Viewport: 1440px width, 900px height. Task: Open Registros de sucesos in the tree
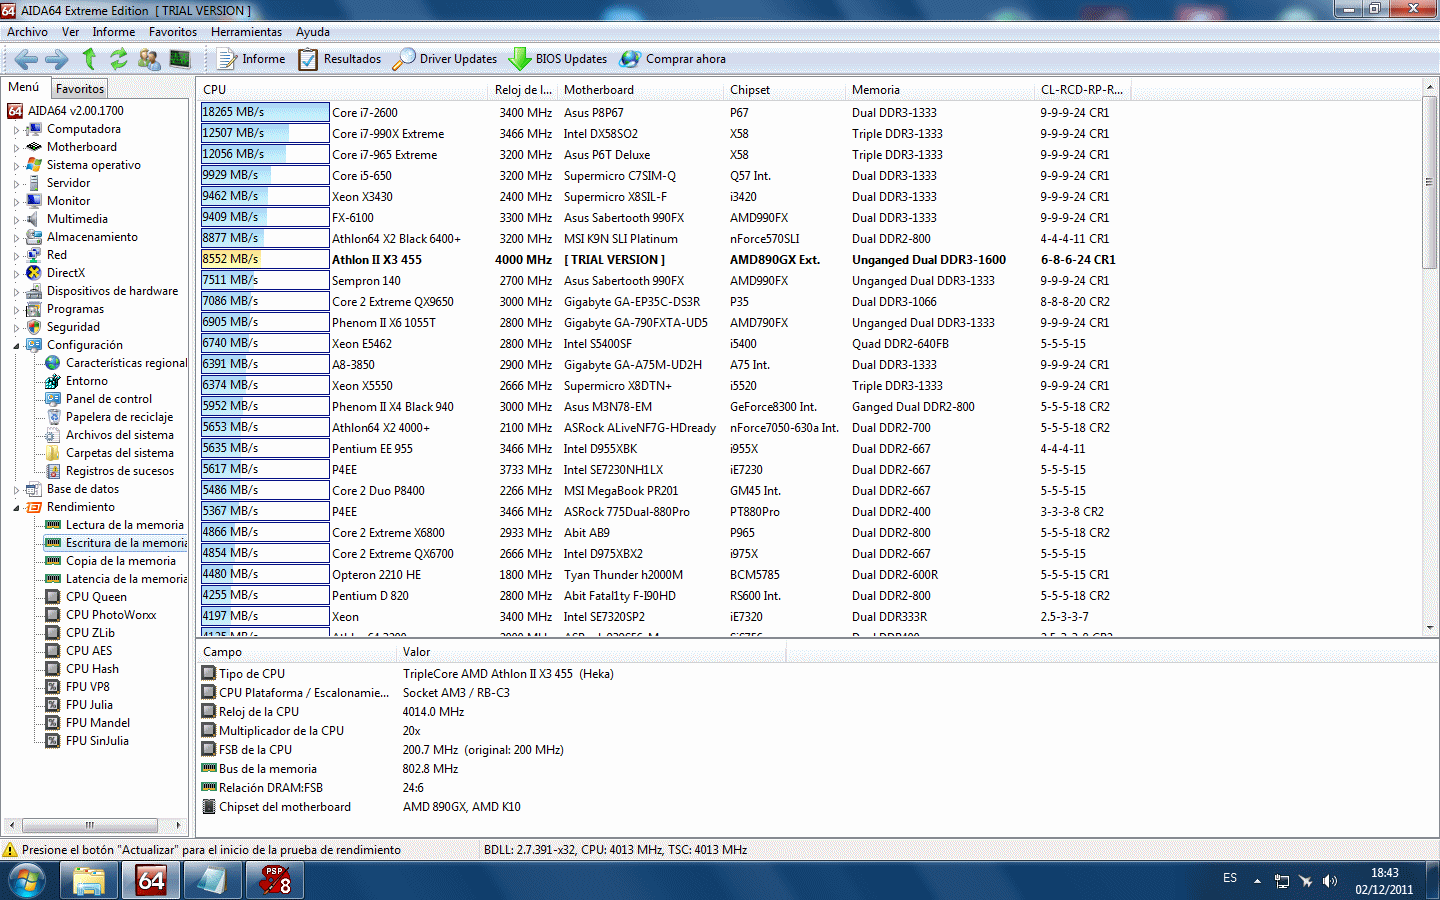click(119, 471)
